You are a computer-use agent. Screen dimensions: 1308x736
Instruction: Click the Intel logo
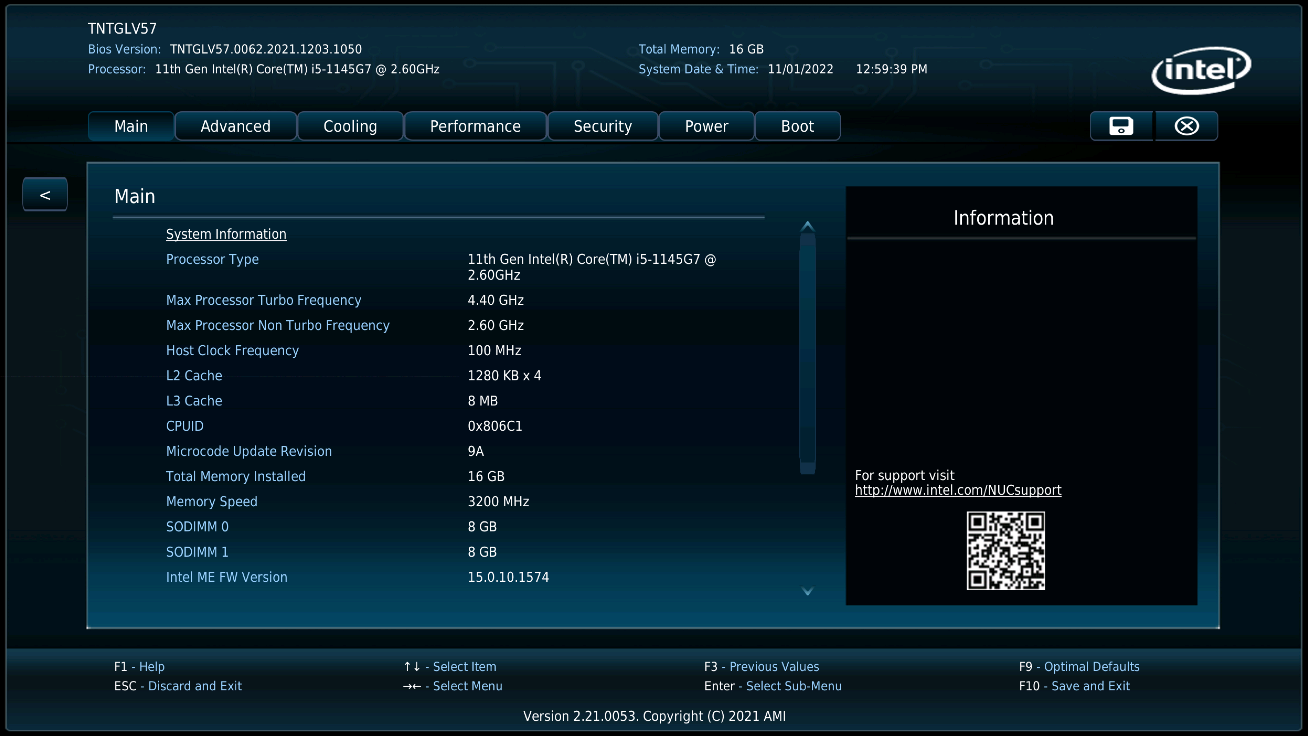1200,70
